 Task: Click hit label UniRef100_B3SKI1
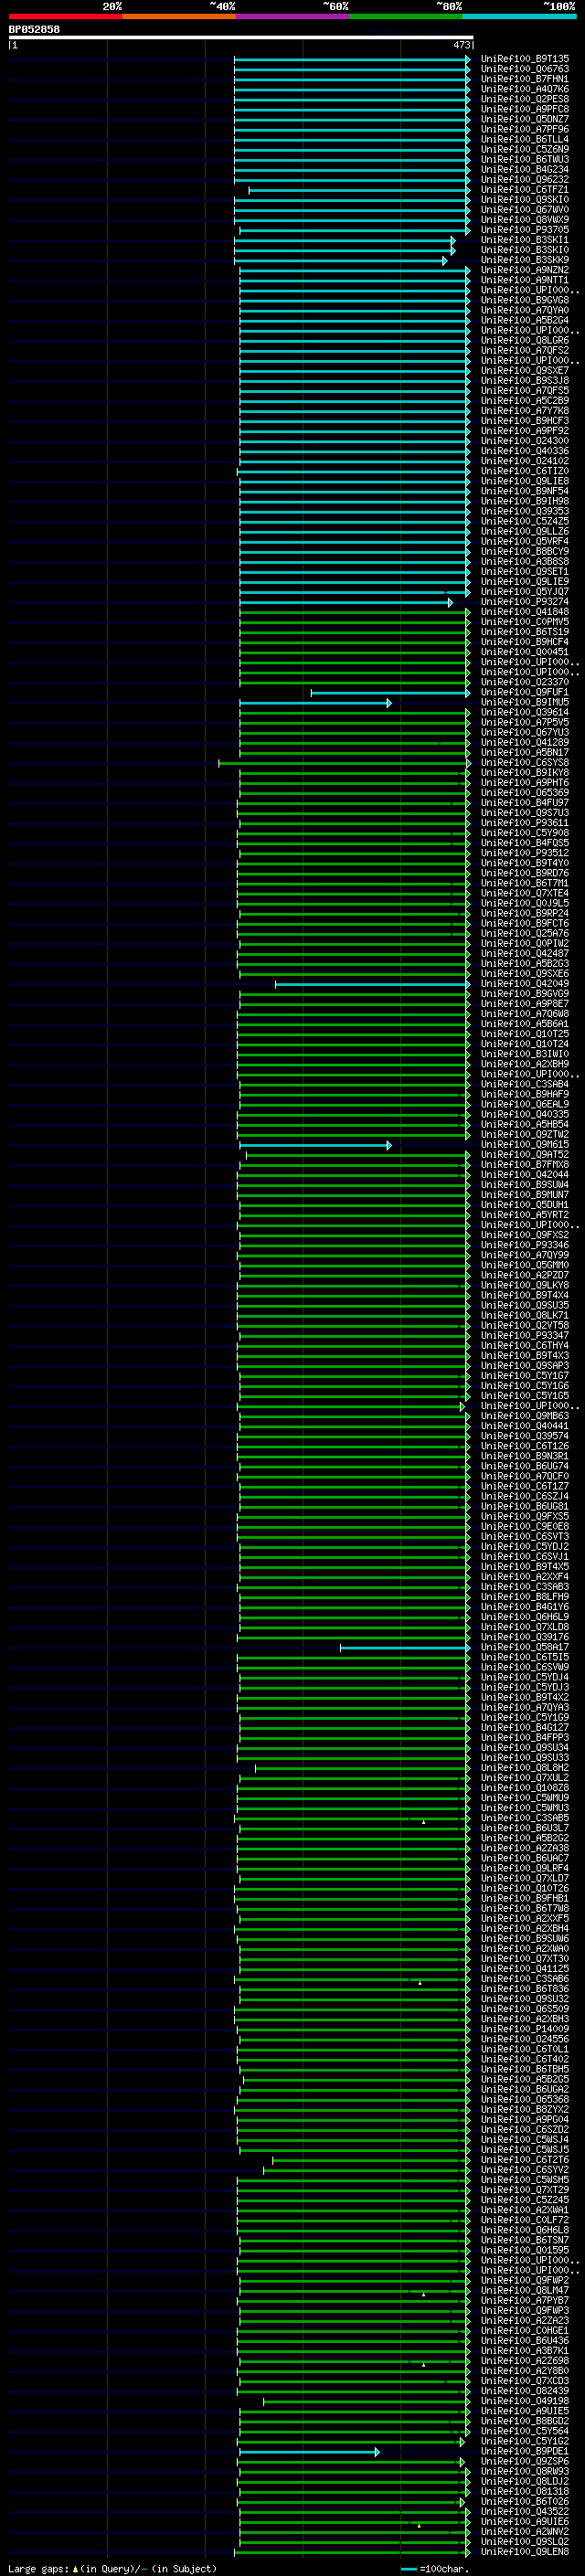point(525,240)
